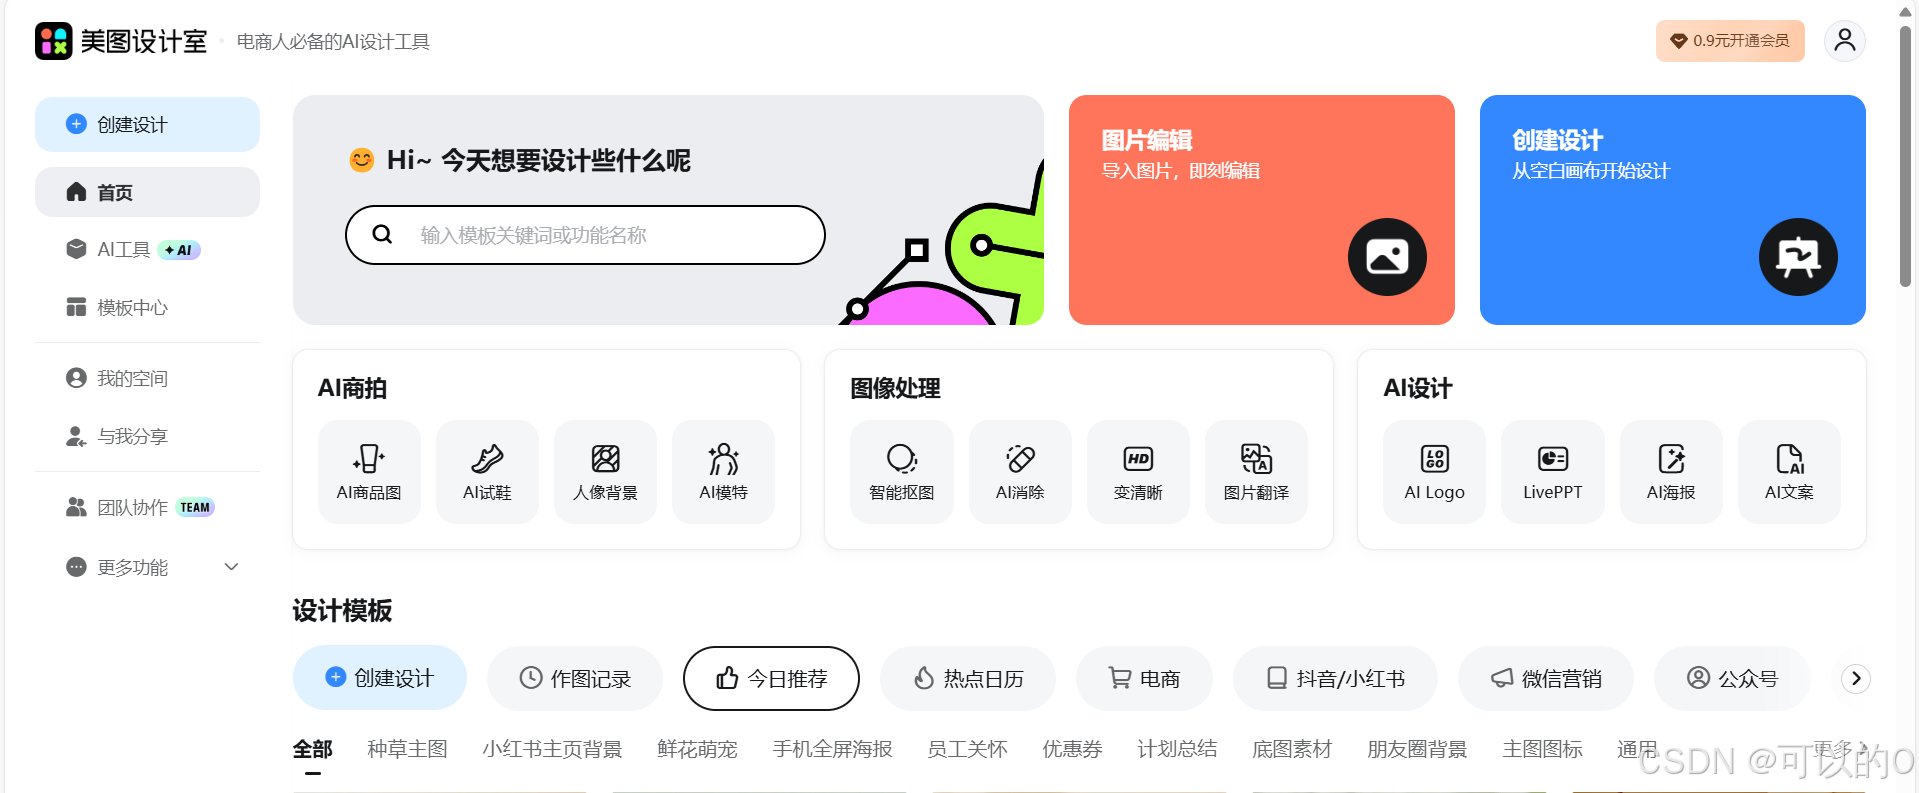Open the 图片翻译 translate tool

coord(1256,472)
